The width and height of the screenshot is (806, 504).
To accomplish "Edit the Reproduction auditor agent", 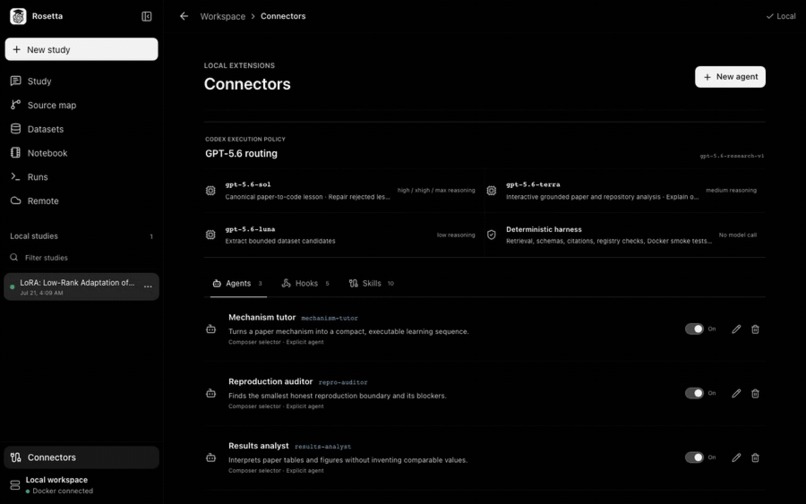I will click(737, 393).
